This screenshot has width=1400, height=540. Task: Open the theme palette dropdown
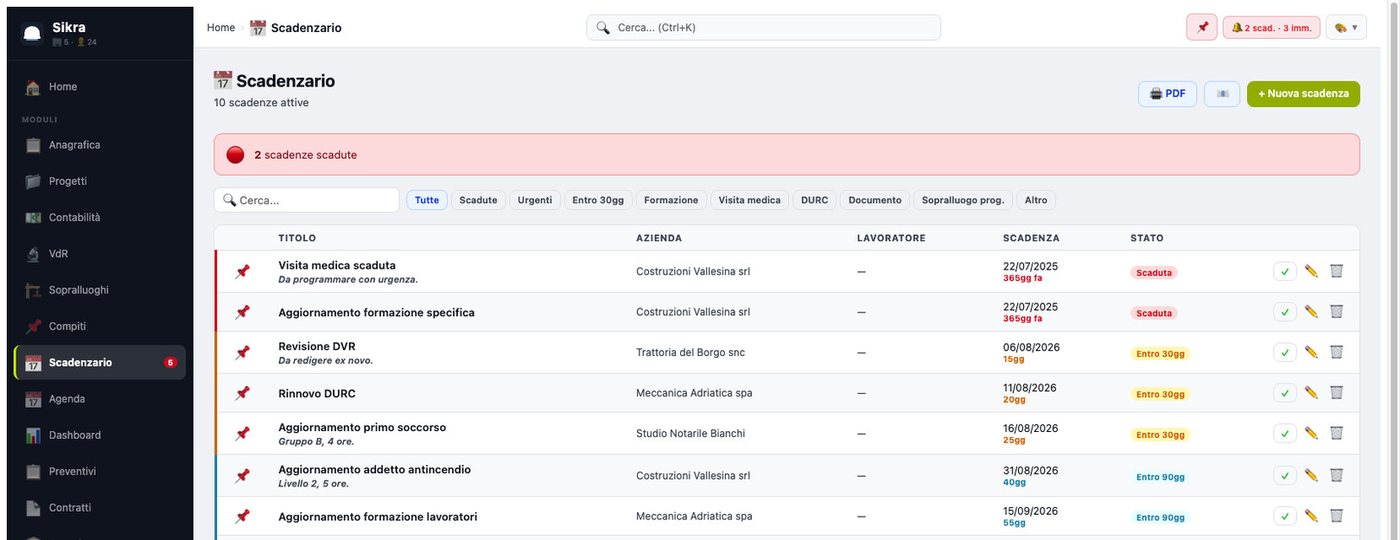pyautogui.click(x=1346, y=27)
